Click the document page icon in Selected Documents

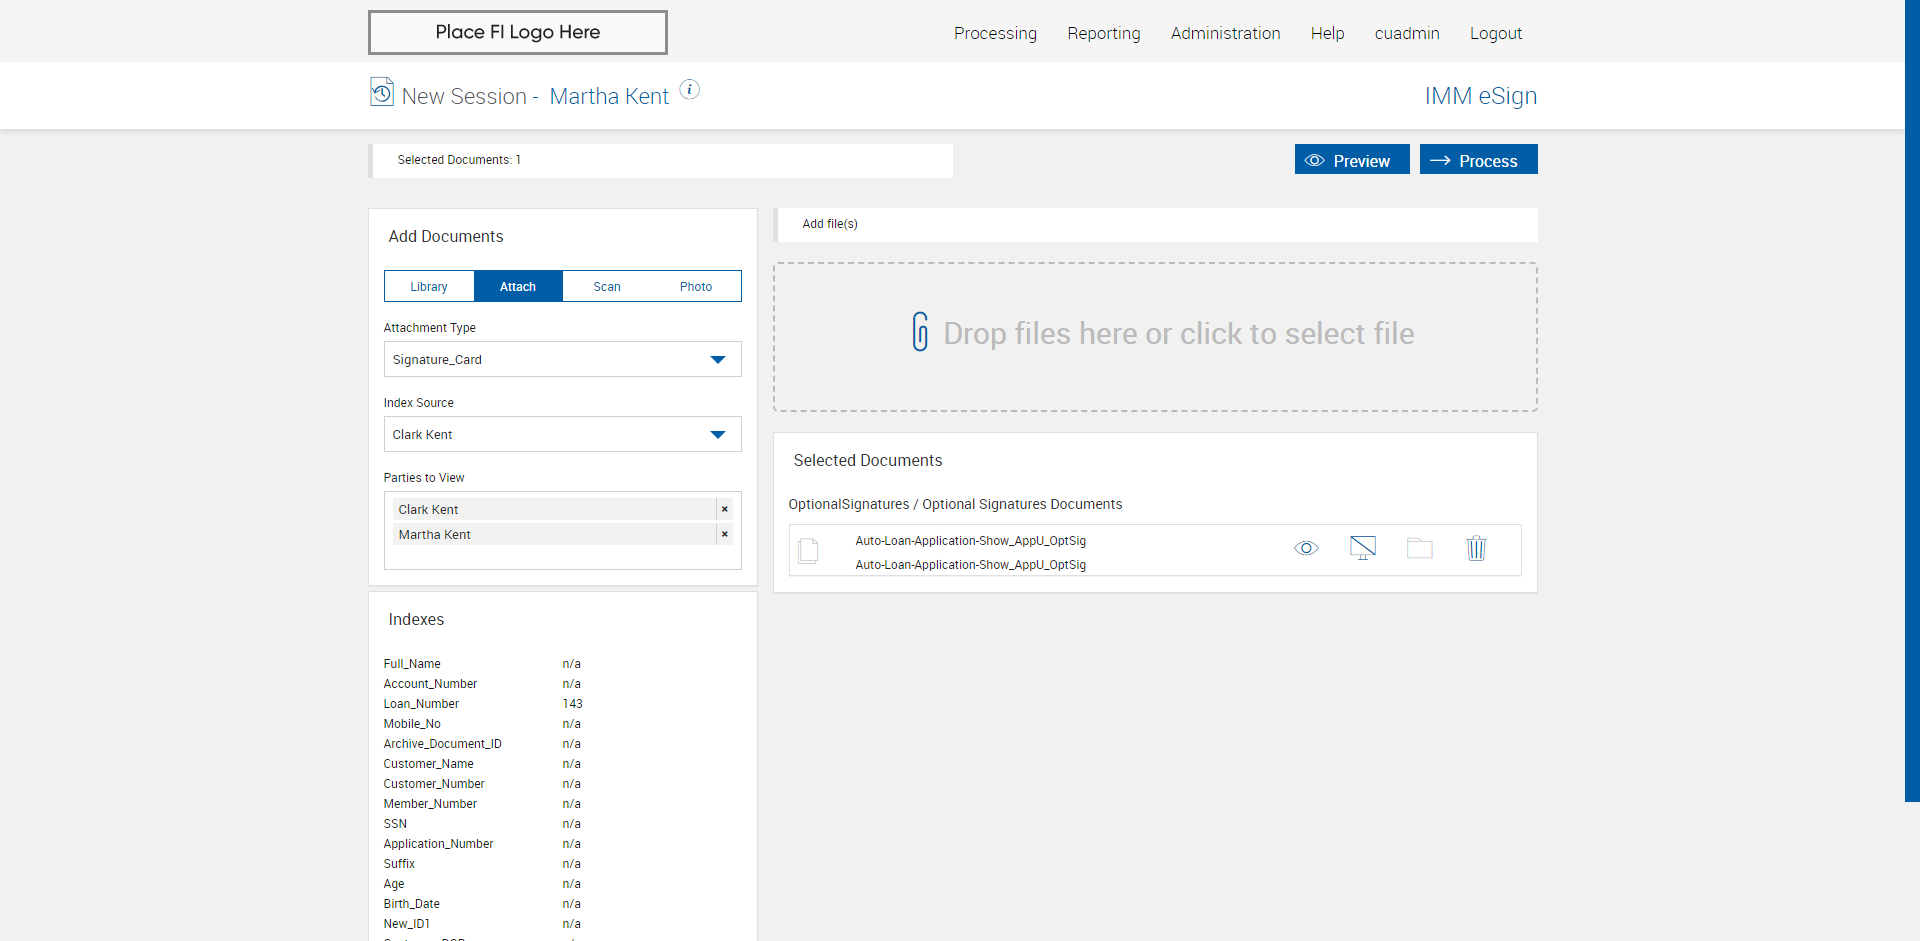pyautogui.click(x=808, y=551)
